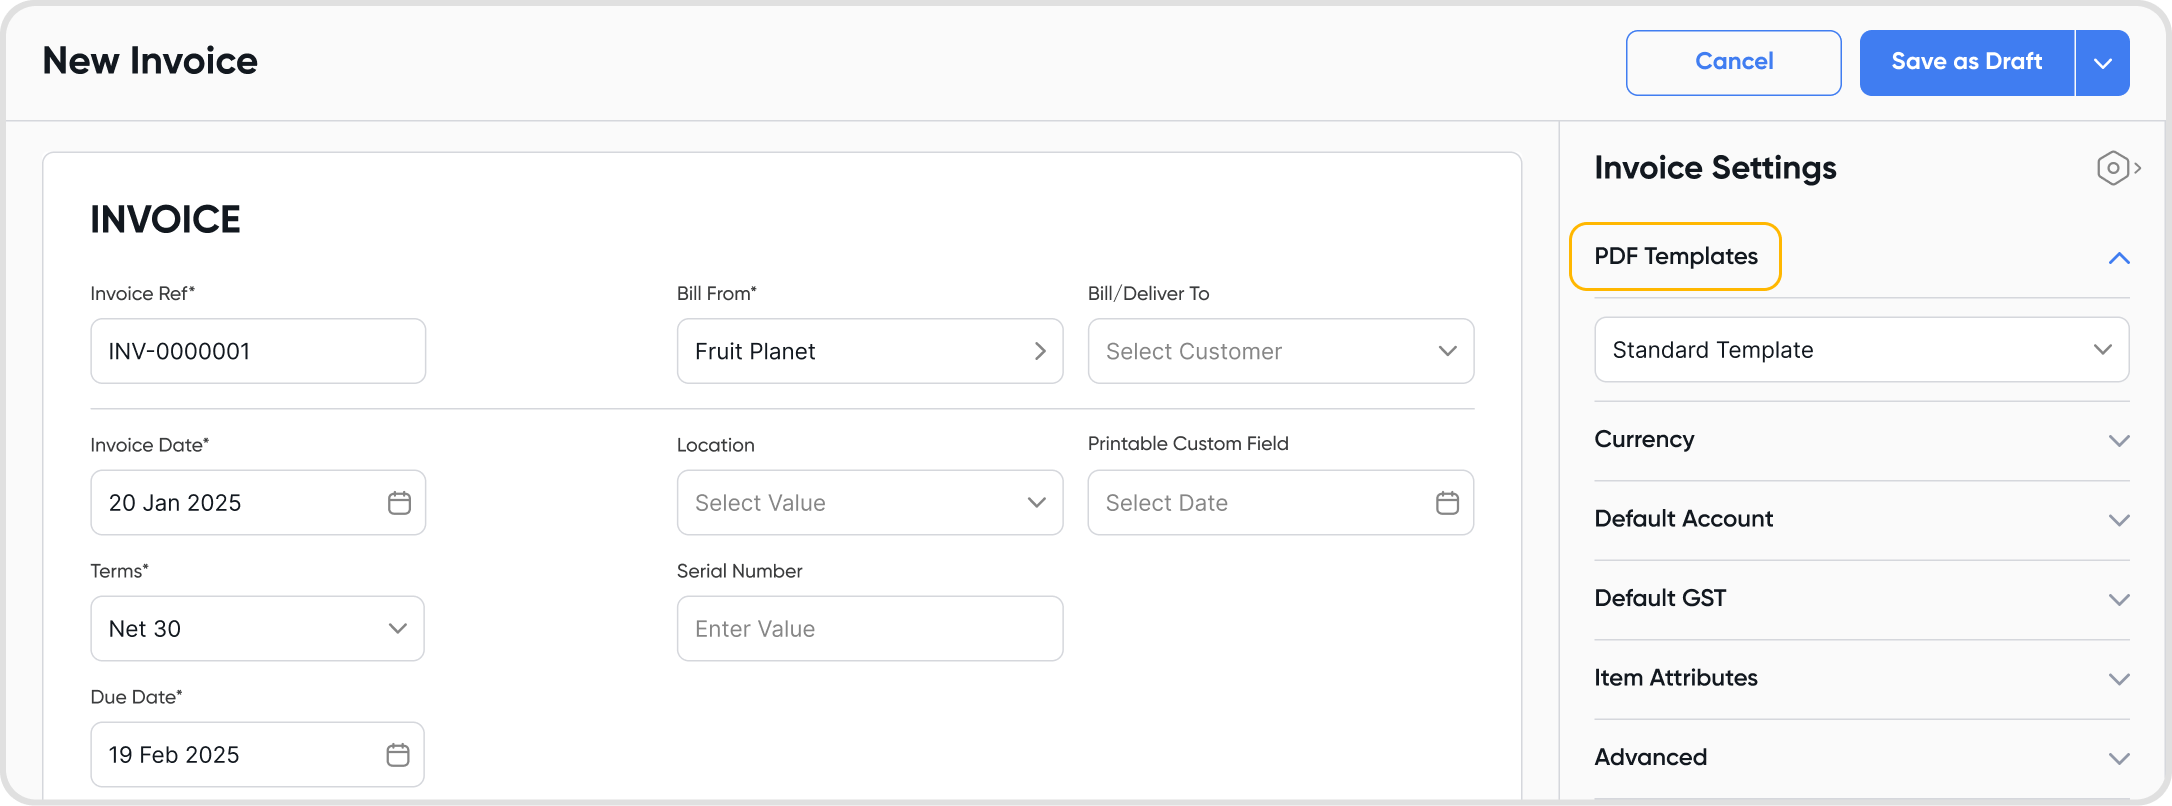Click the Cancel button

point(1733,62)
